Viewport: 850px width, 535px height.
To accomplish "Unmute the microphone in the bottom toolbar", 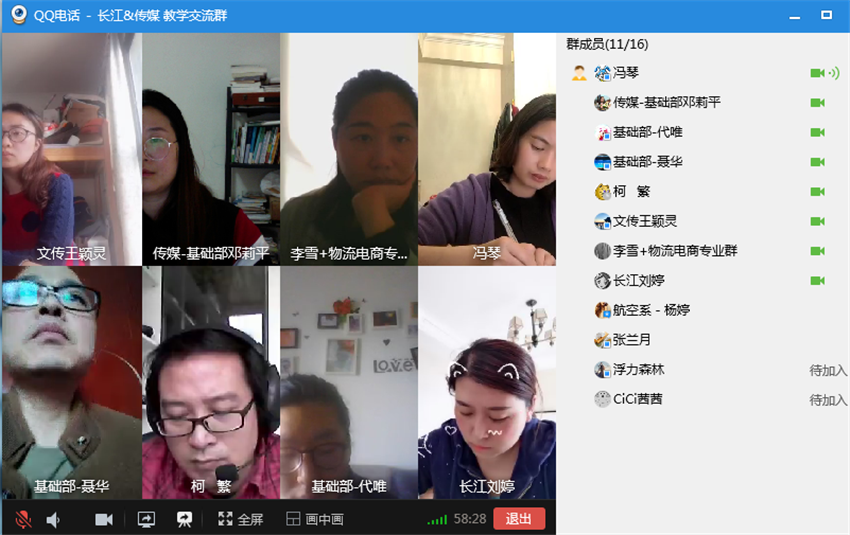I will (23, 519).
